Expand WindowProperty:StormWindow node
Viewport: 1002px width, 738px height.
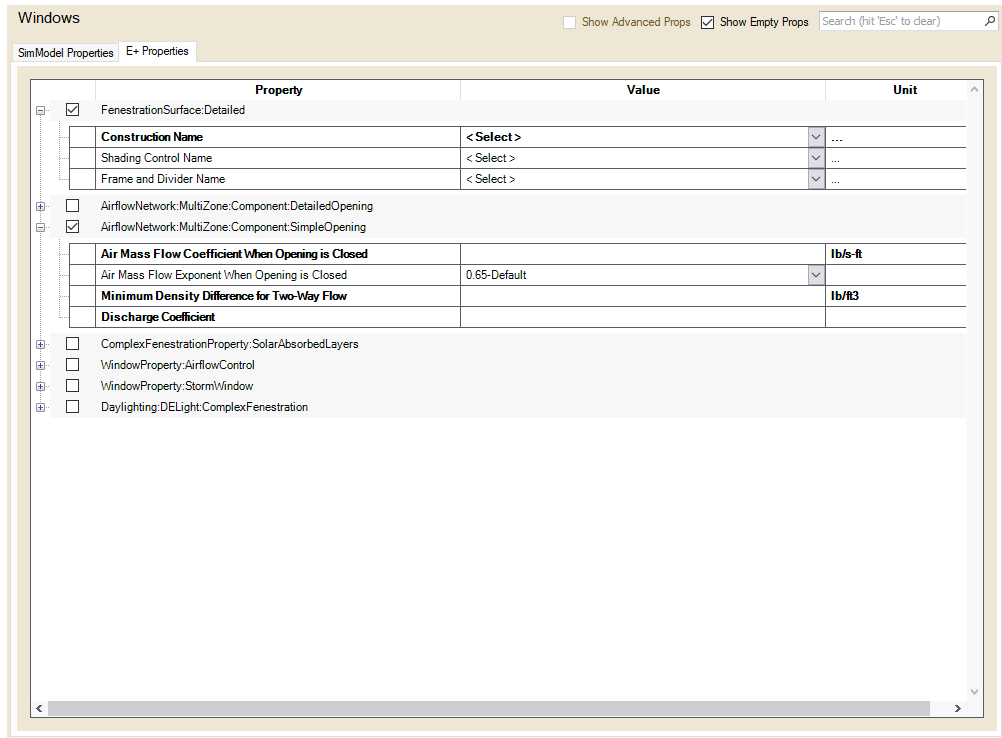tap(40, 387)
